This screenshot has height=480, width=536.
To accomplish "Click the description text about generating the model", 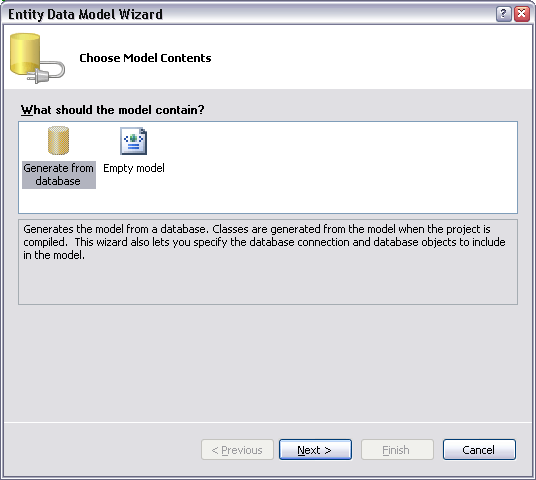I will click(264, 242).
